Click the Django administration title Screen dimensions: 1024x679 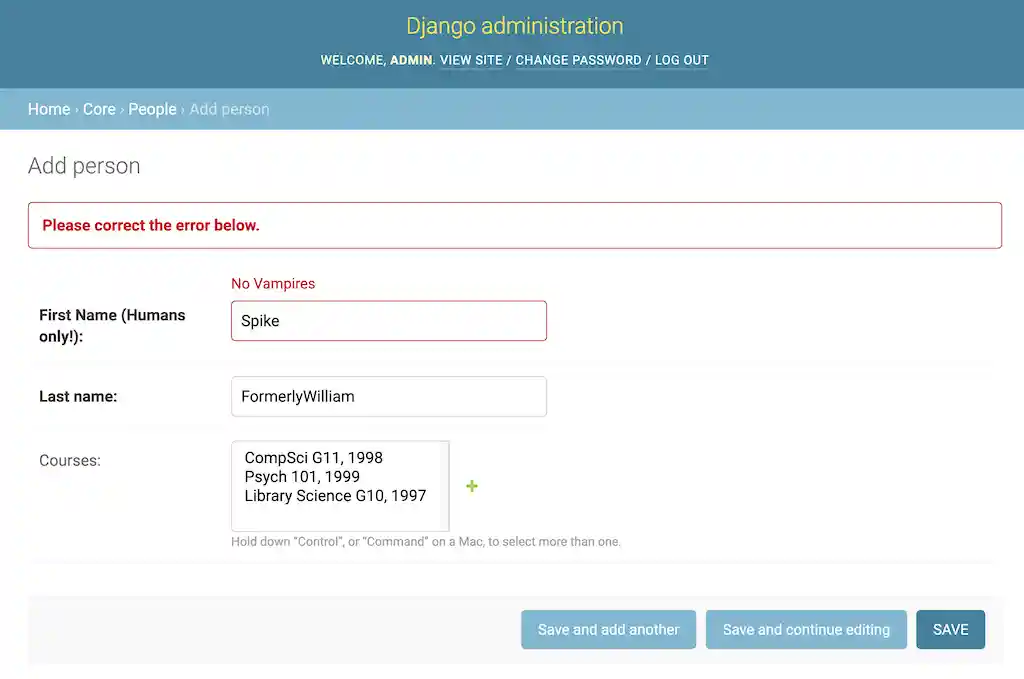pyautogui.click(x=513, y=25)
